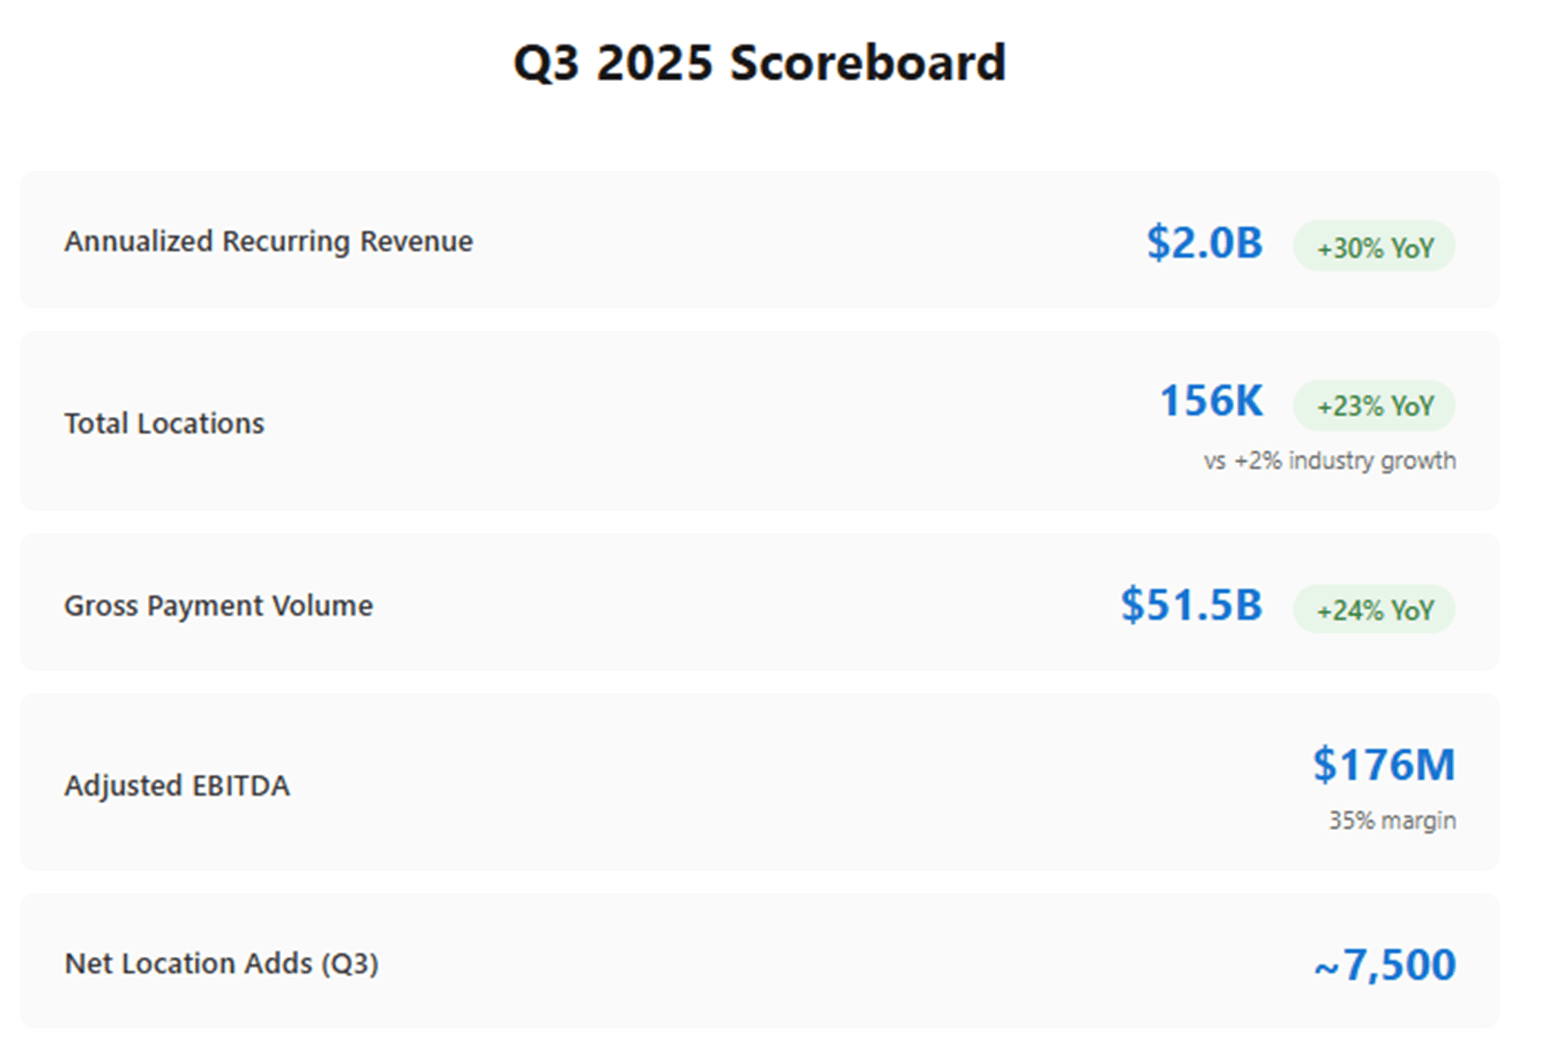Click the +30% YoY badge

(1374, 246)
